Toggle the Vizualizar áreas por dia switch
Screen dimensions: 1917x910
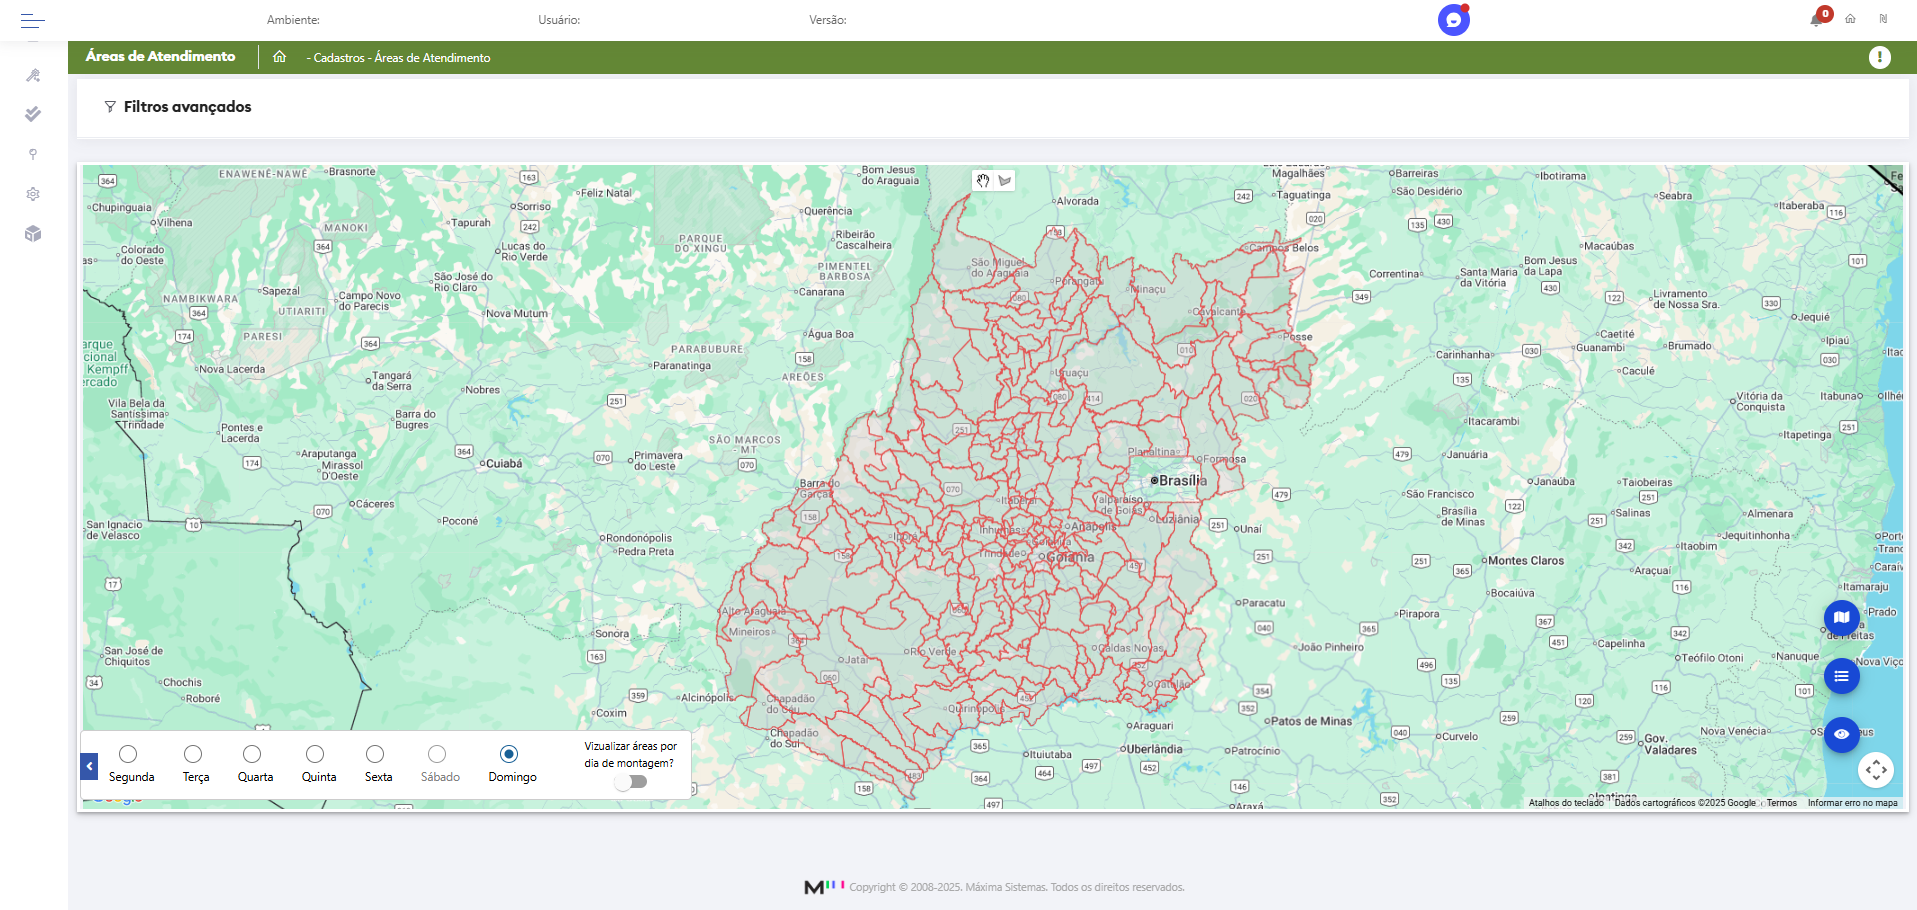(631, 782)
